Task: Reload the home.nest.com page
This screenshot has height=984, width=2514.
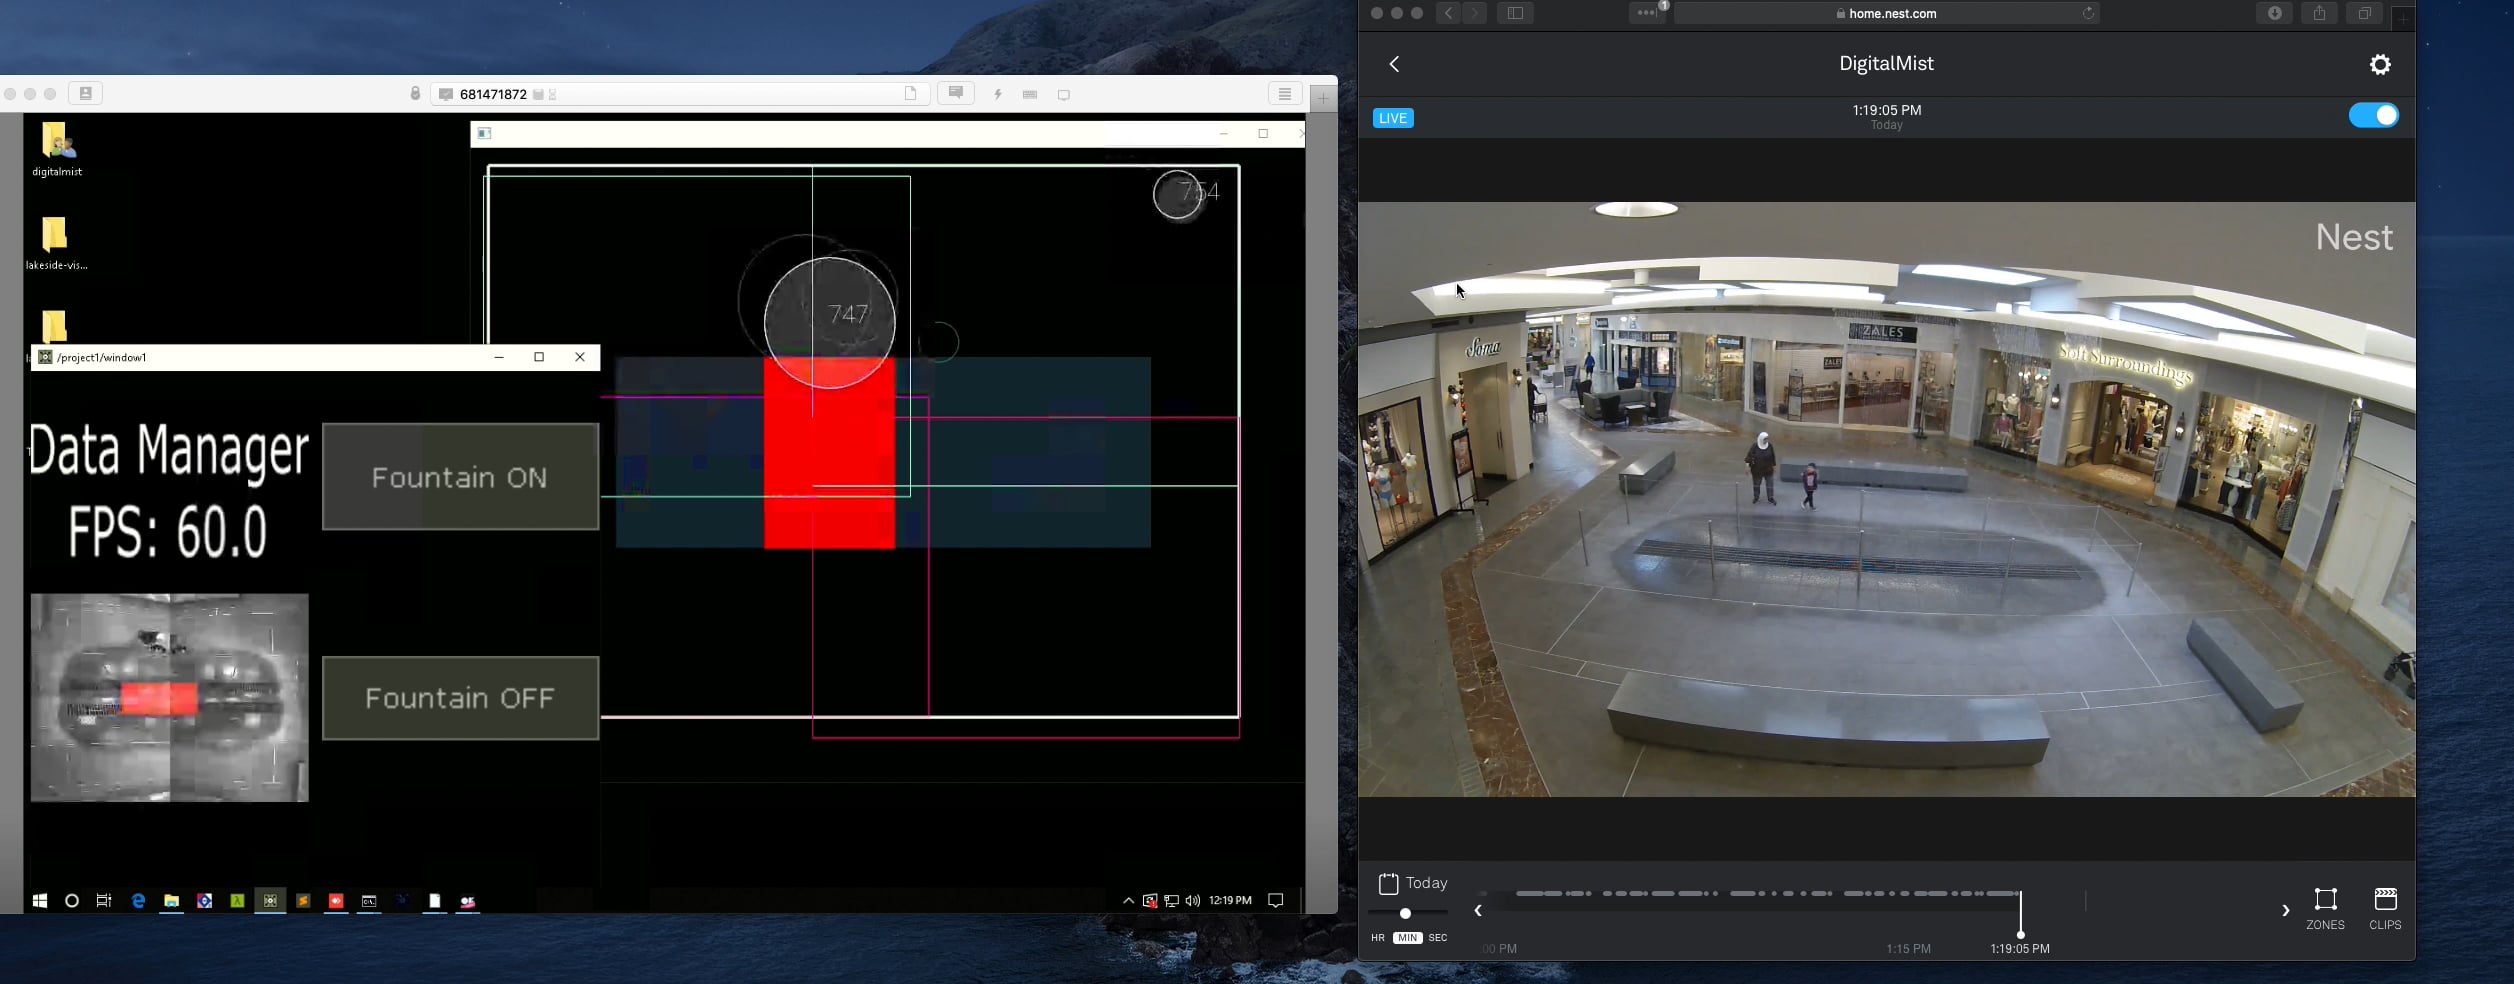Action: 2088,13
